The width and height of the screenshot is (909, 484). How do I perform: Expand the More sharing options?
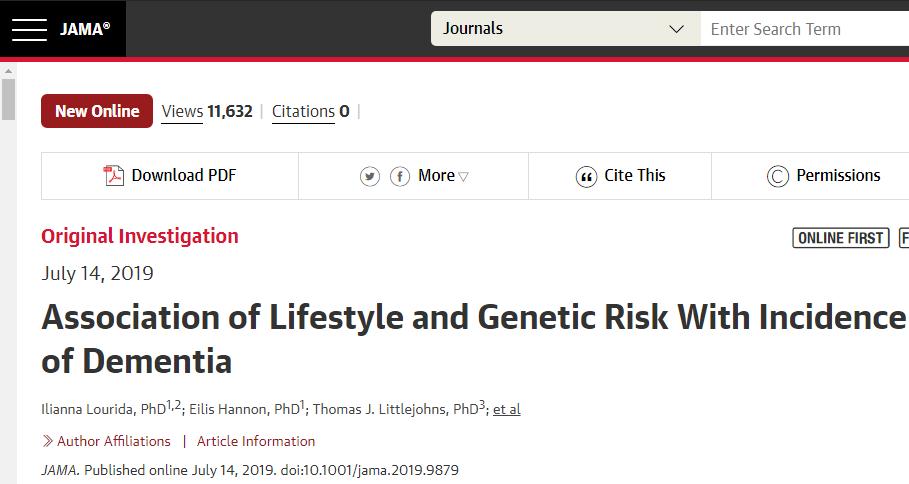tap(443, 176)
